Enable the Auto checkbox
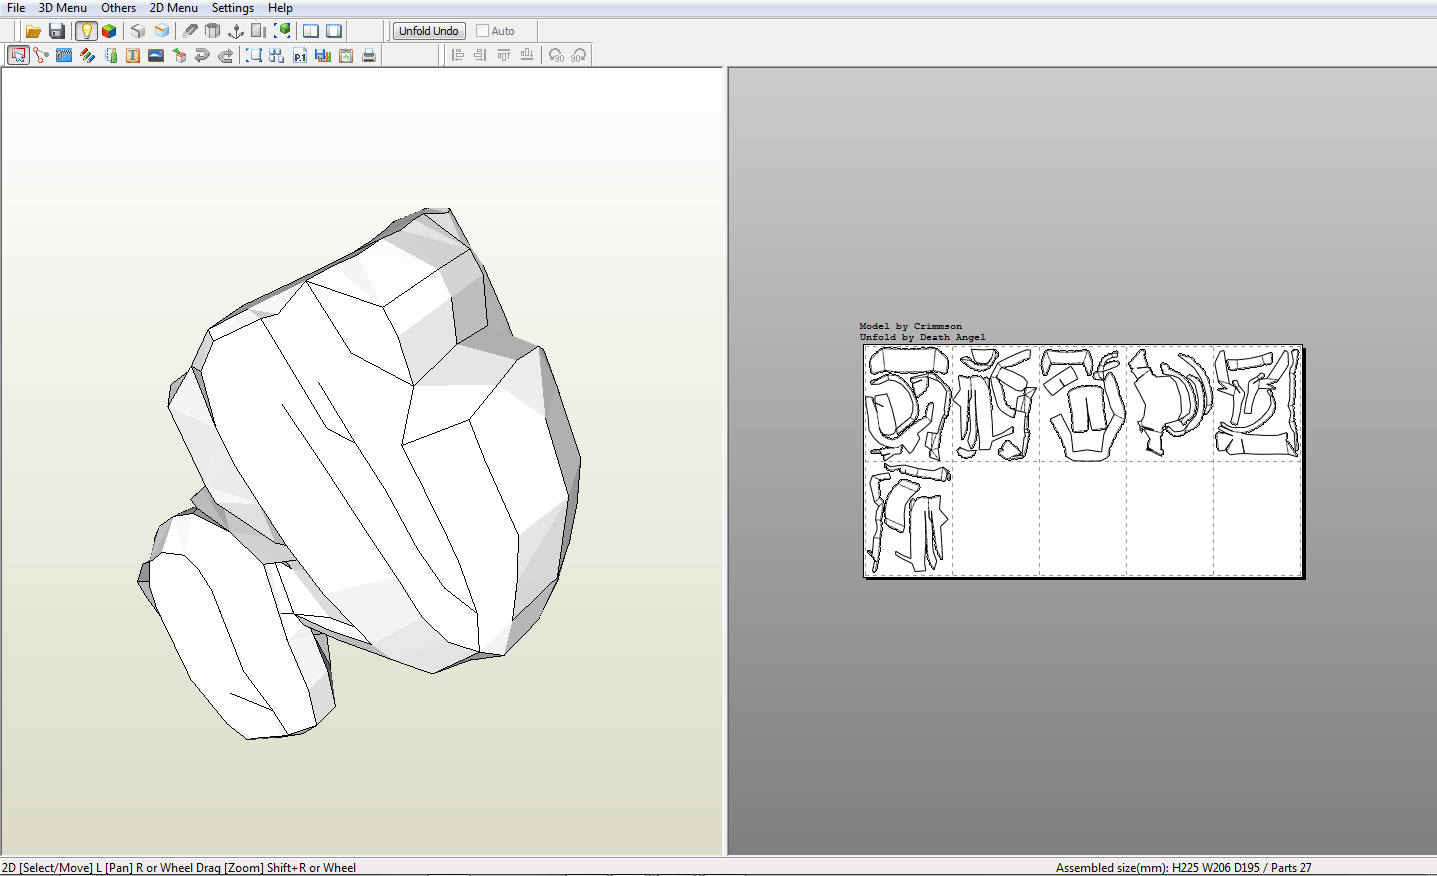The height and width of the screenshot is (876, 1437). [483, 31]
